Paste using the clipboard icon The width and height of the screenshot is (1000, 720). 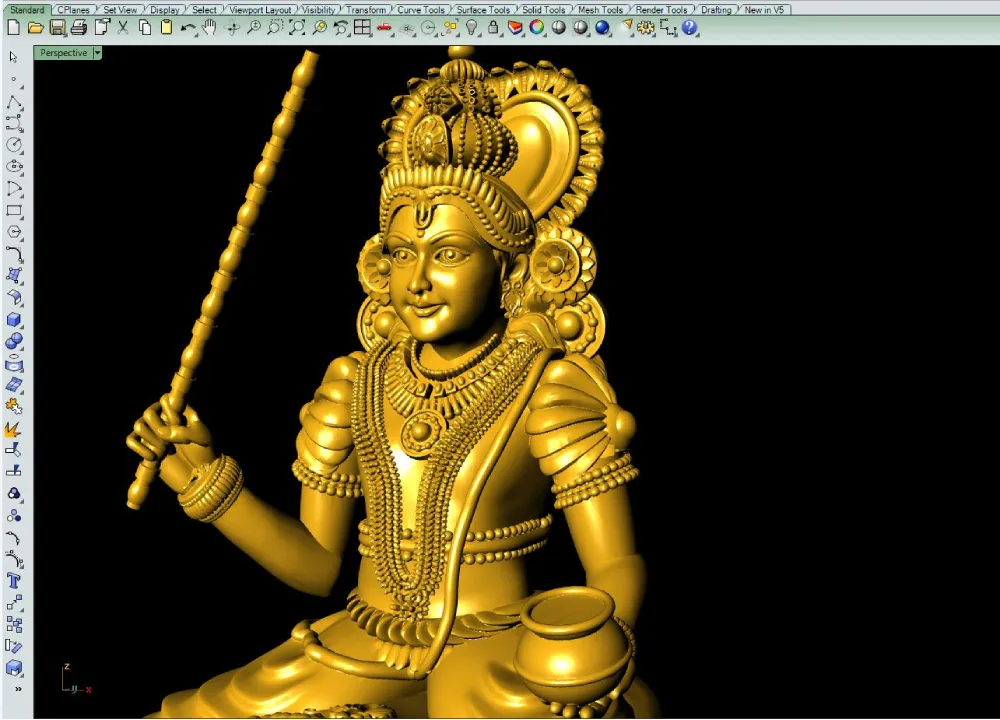pos(166,27)
